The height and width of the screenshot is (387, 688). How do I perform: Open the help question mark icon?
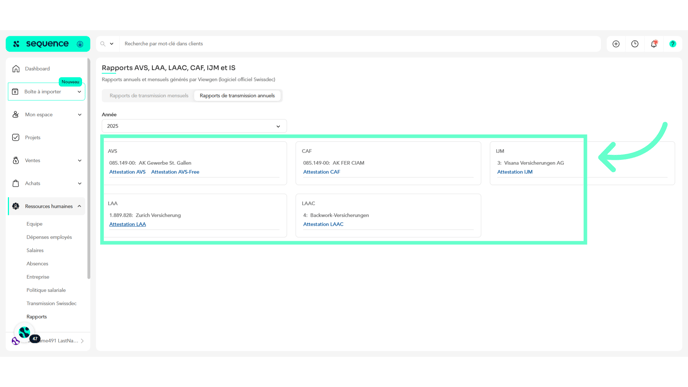(673, 44)
